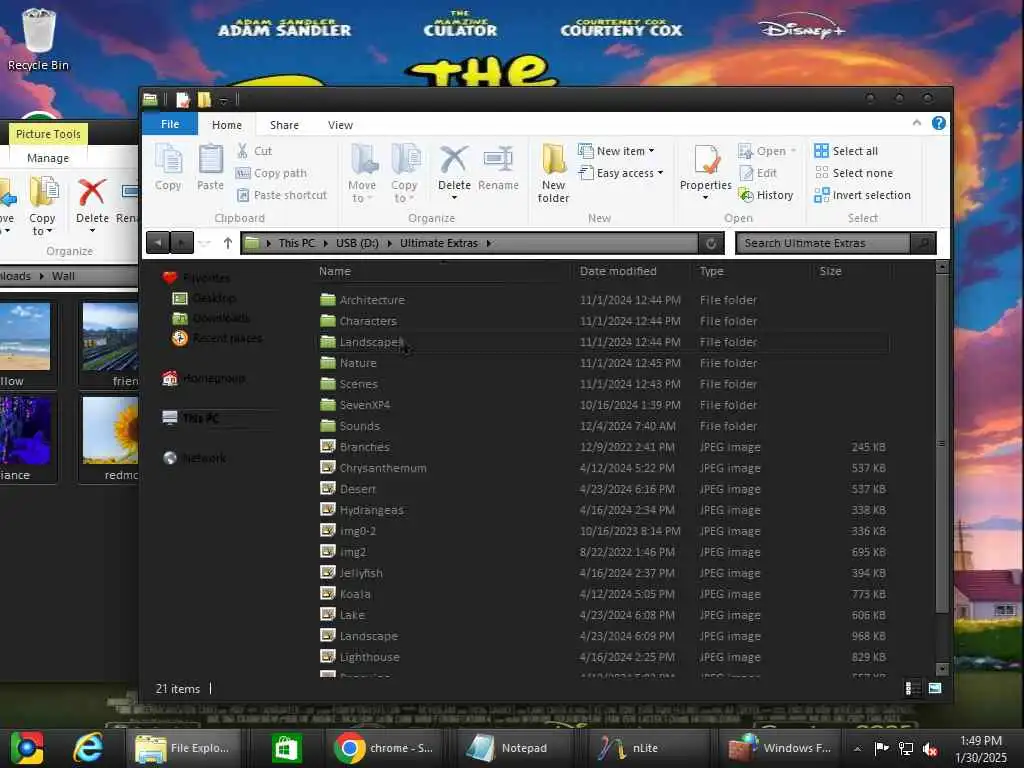
Task: Create a New folder from the ribbon
Action: (553, 173)
